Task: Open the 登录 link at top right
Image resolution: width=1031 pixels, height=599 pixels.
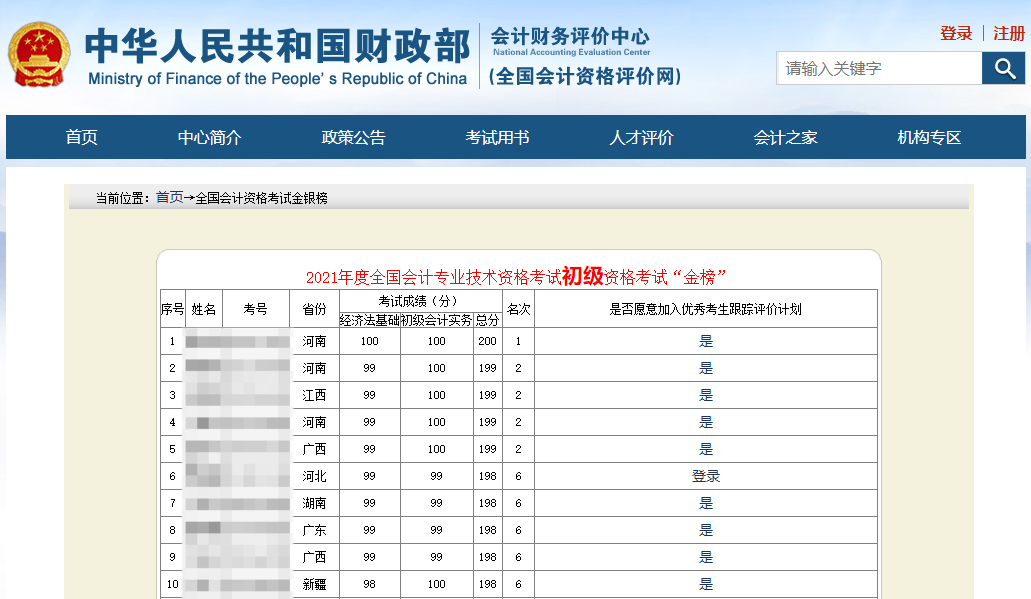Action: tap(956, 33)
